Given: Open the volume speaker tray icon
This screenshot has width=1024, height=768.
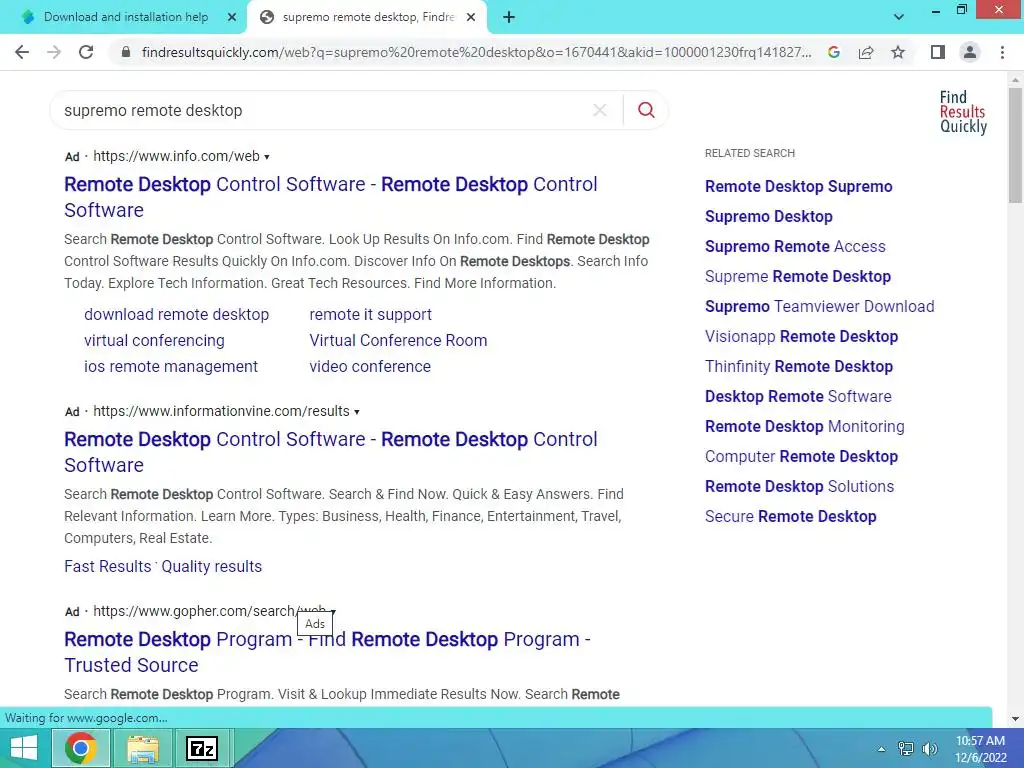Looking at the screenshot, I should tap(930, 749).
